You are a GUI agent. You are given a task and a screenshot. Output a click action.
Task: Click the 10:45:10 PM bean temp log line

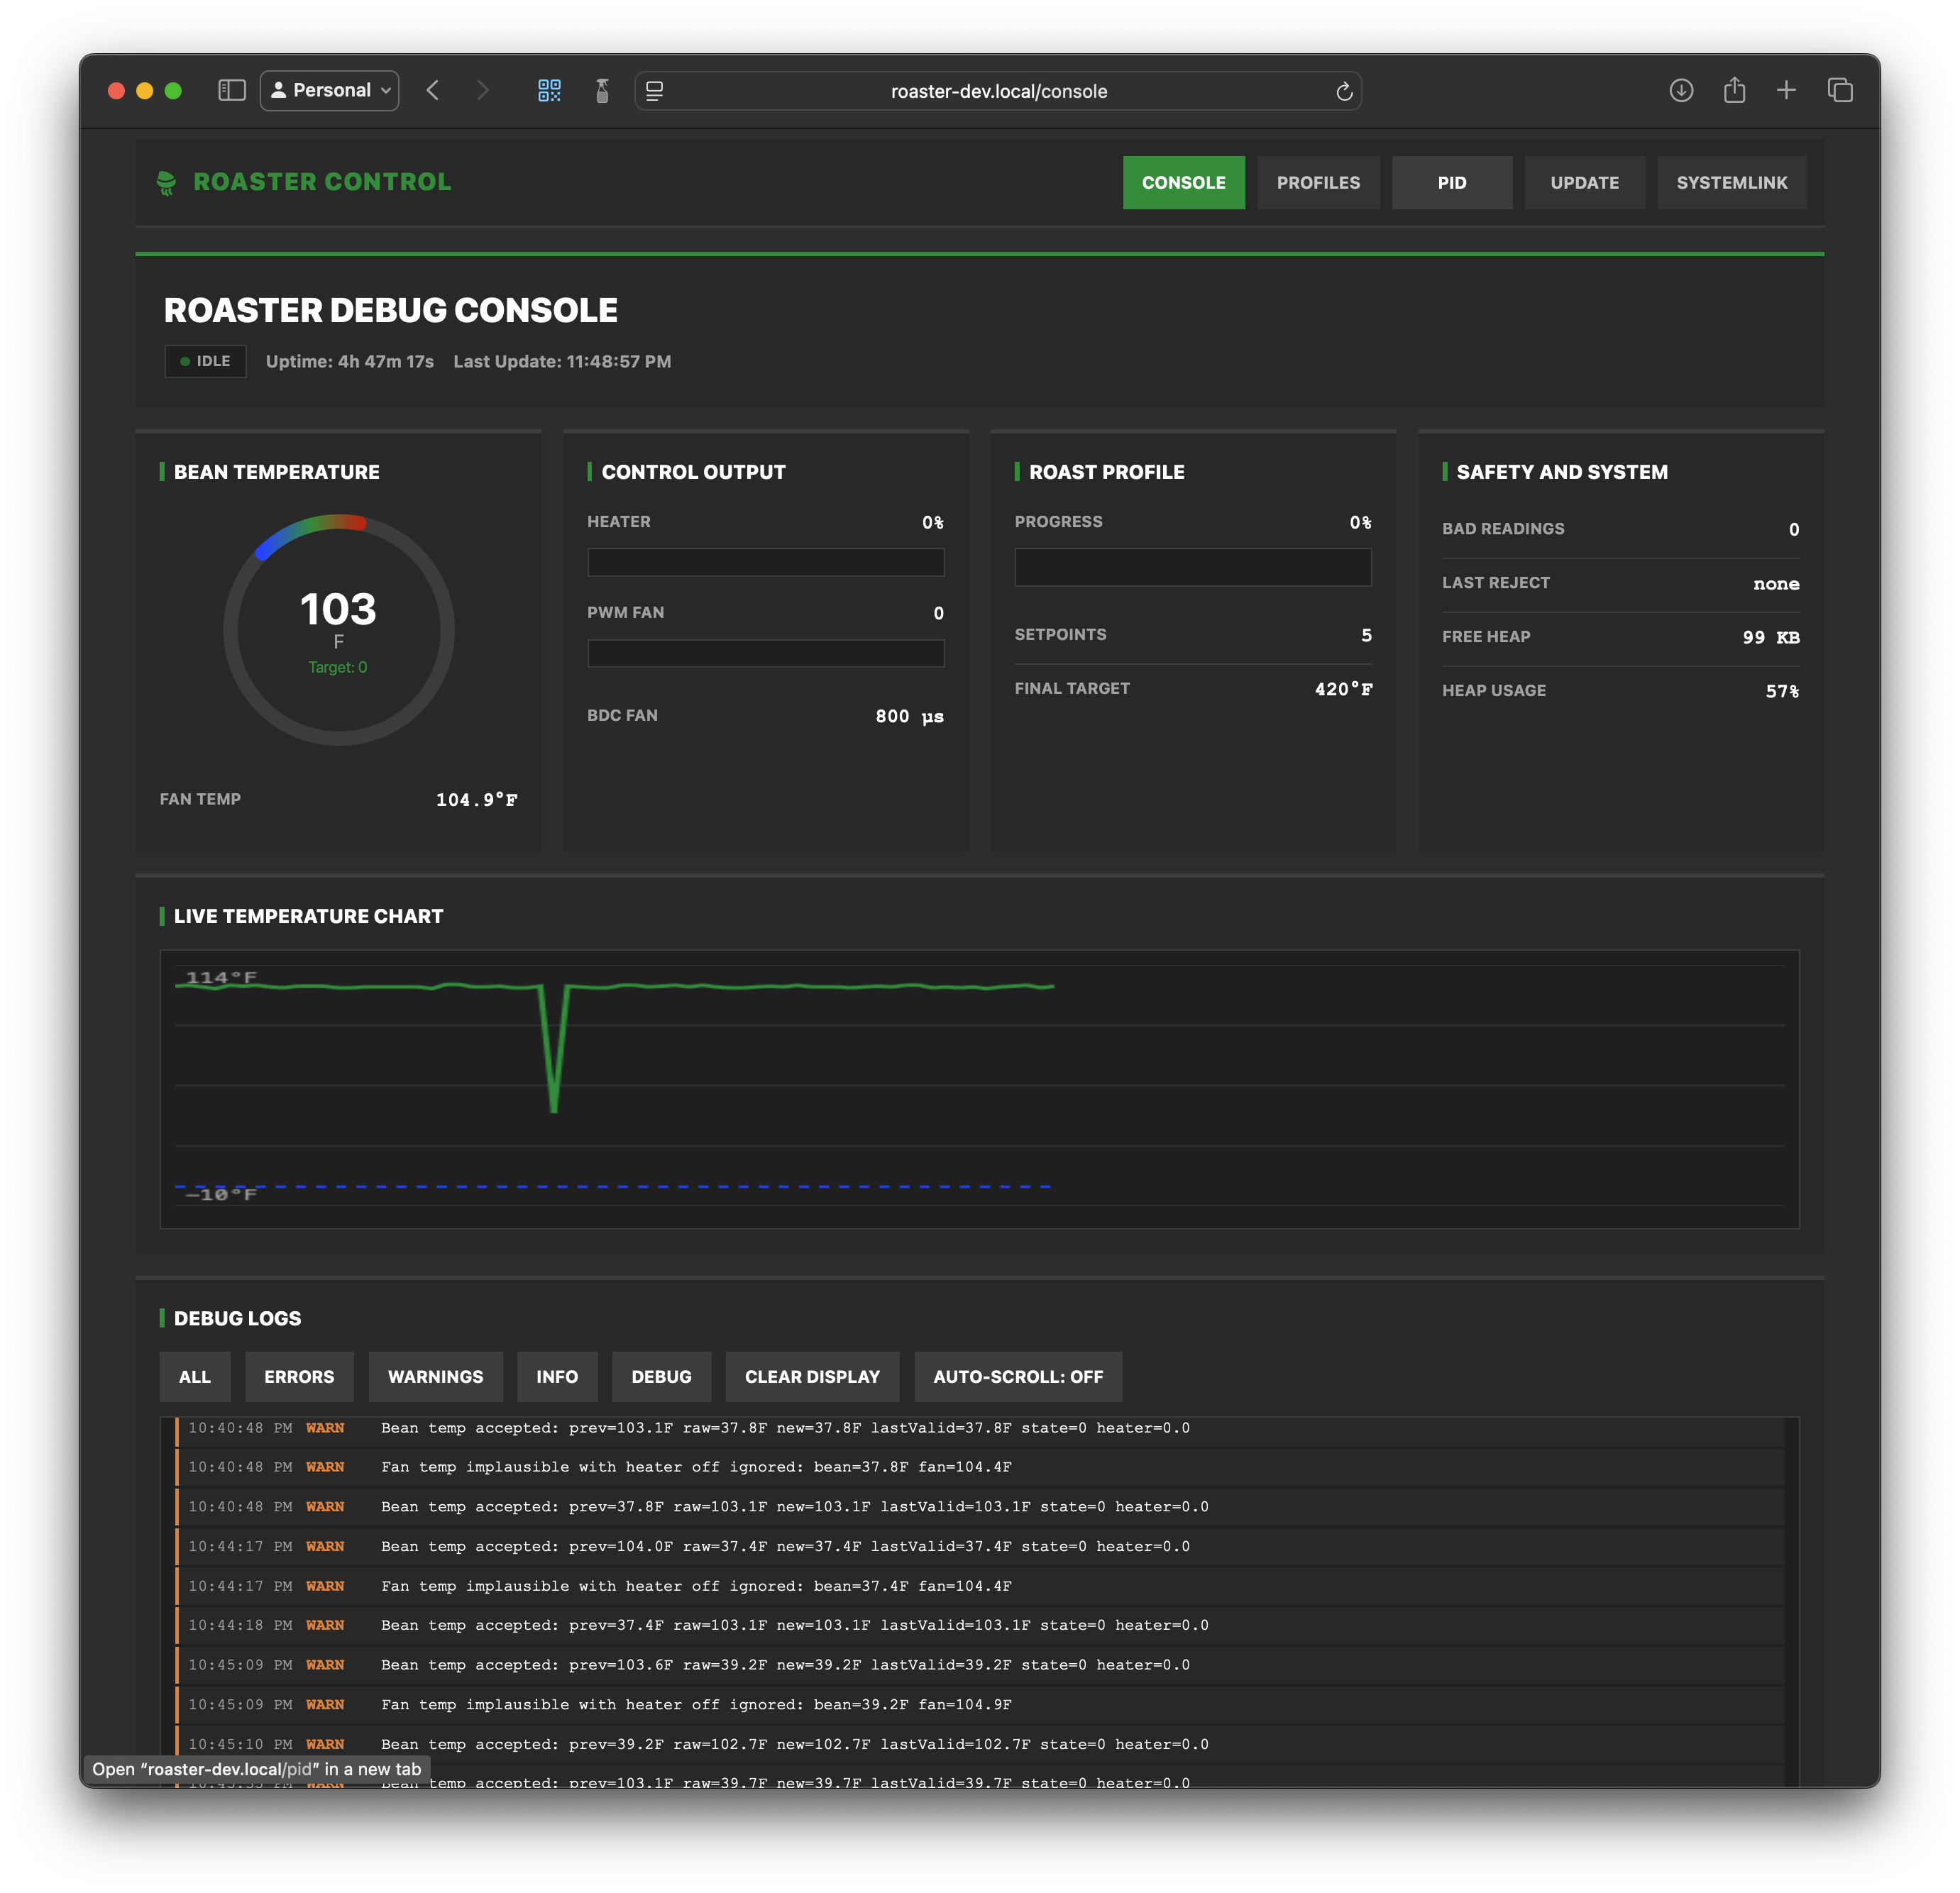coord(980,1744)
